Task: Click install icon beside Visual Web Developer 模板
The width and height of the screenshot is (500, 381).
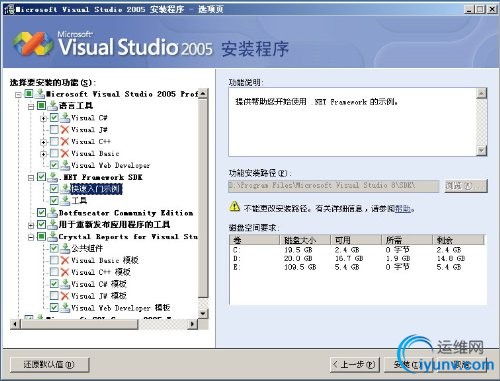Action: coord(65,307)
